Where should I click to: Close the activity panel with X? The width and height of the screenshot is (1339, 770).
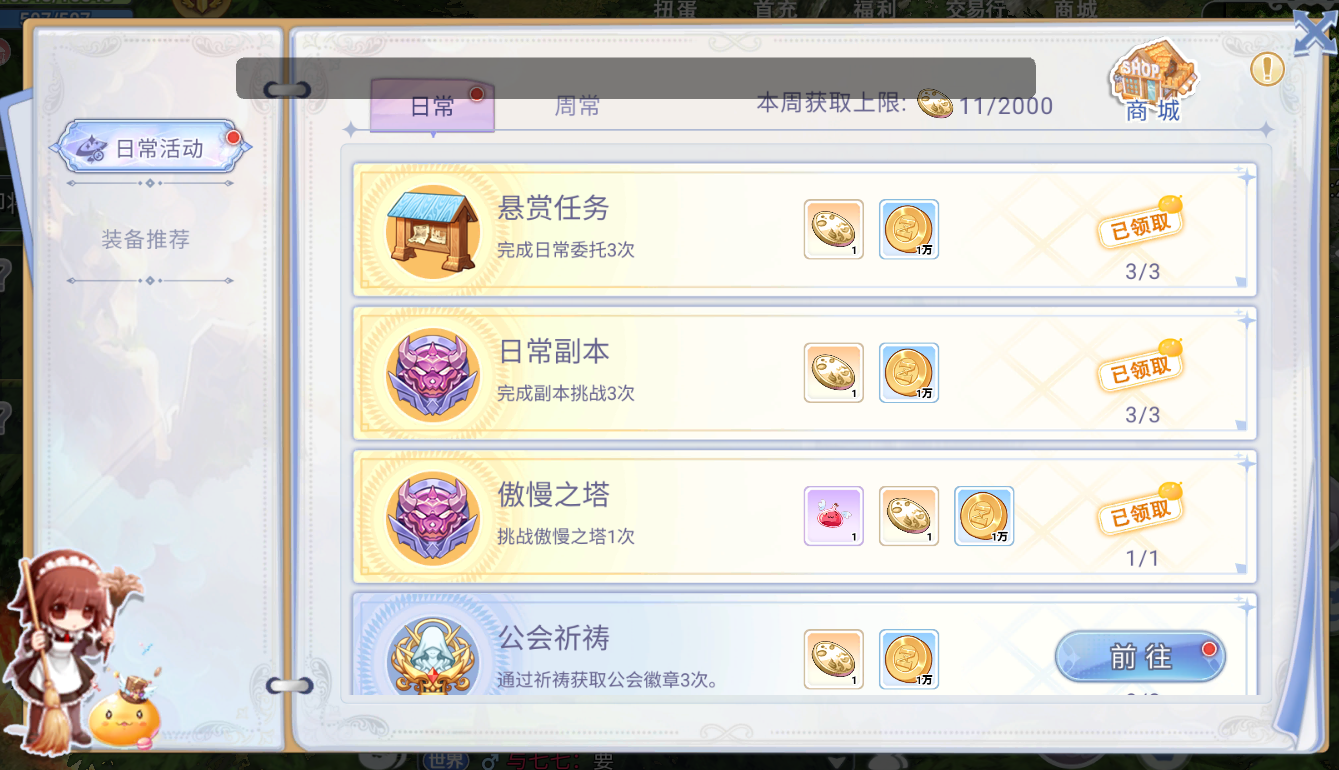1314,32
